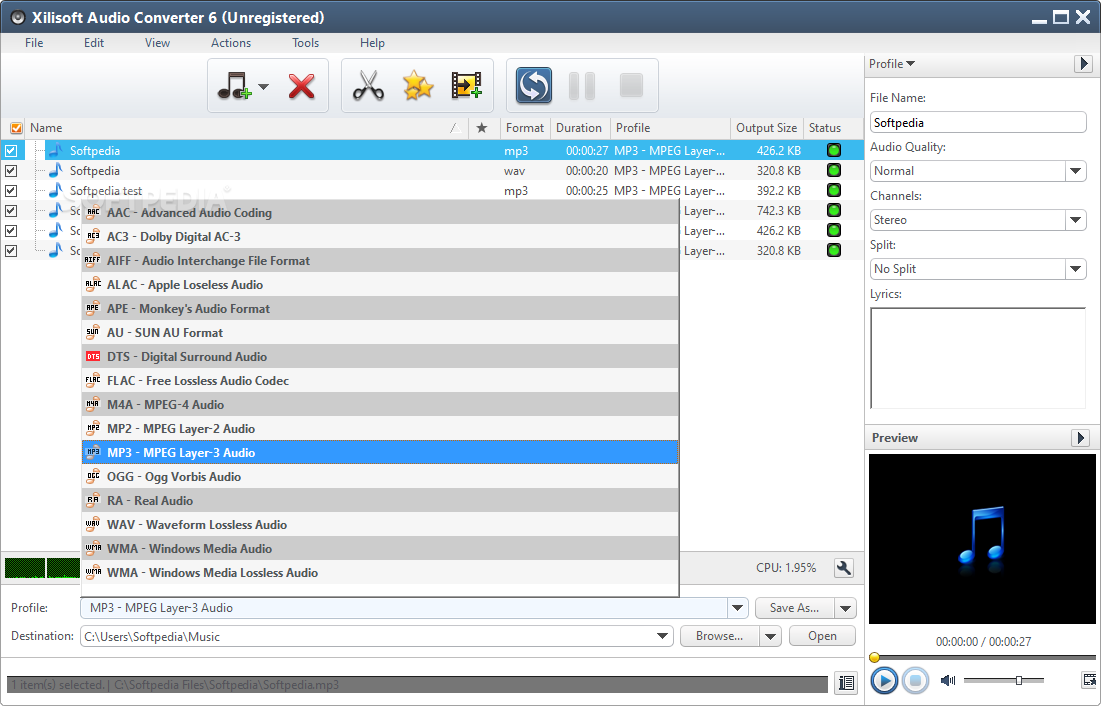Toggle the checkbox of the 742.3 KB row

pos(11,211)
